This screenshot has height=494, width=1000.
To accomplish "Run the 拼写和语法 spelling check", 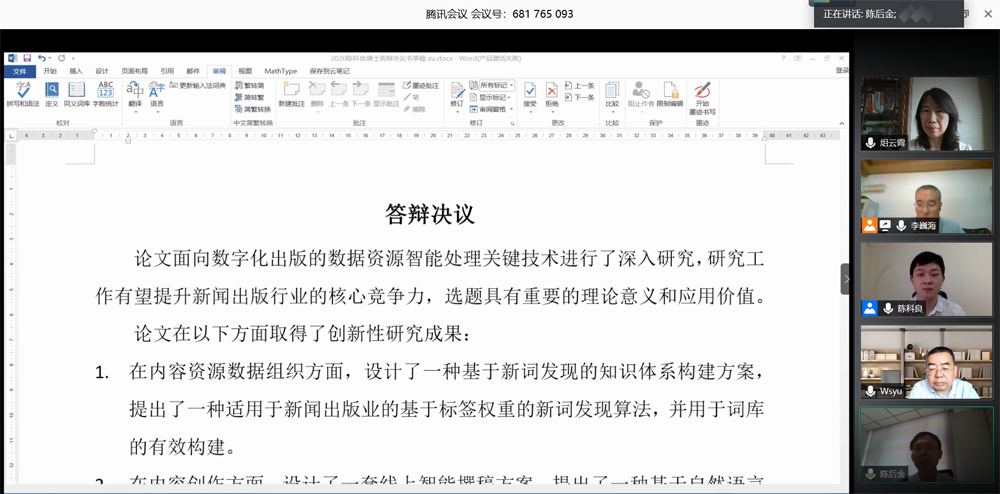I will pyautogui.click(x=23, y=94).
